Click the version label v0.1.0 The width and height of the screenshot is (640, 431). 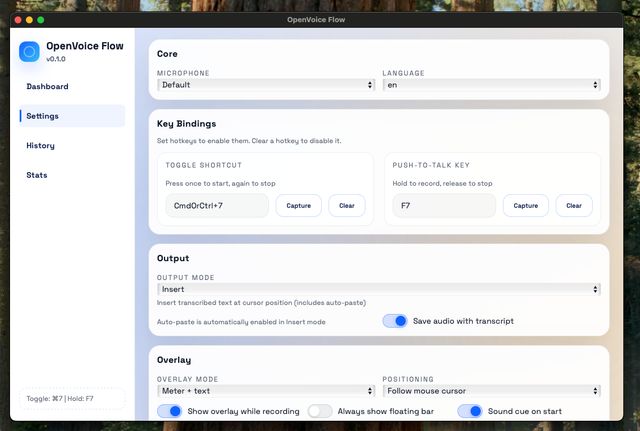click(56, 59)
